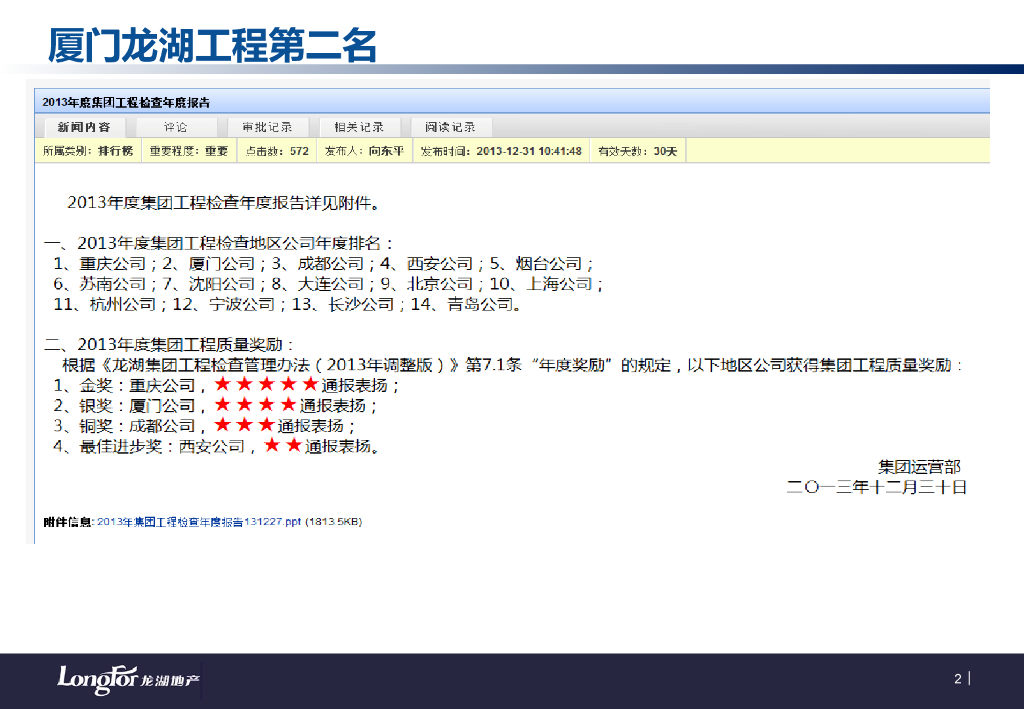Click the 重要程度: 重要 field
Image resolution: width=1024 pixels, height=709 pixels.
(189, 151)
